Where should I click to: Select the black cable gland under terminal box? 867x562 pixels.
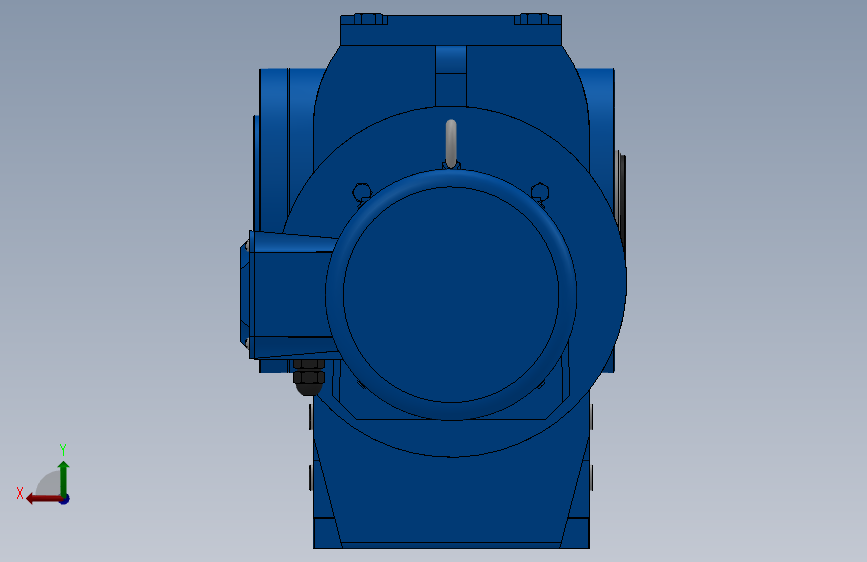(309, 377)
